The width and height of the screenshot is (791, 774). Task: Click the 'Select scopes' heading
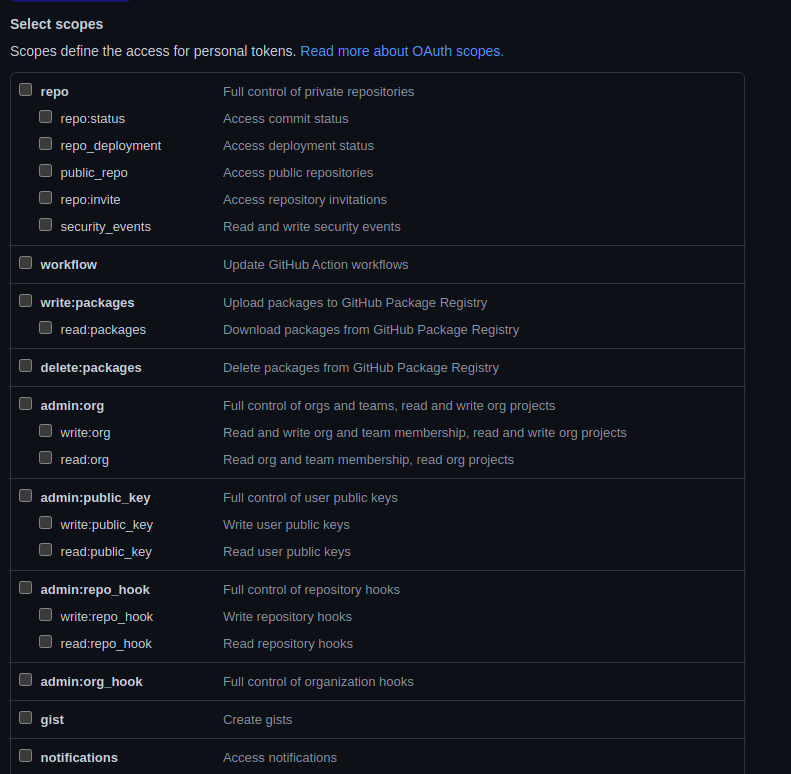click(x=56, y=24)
